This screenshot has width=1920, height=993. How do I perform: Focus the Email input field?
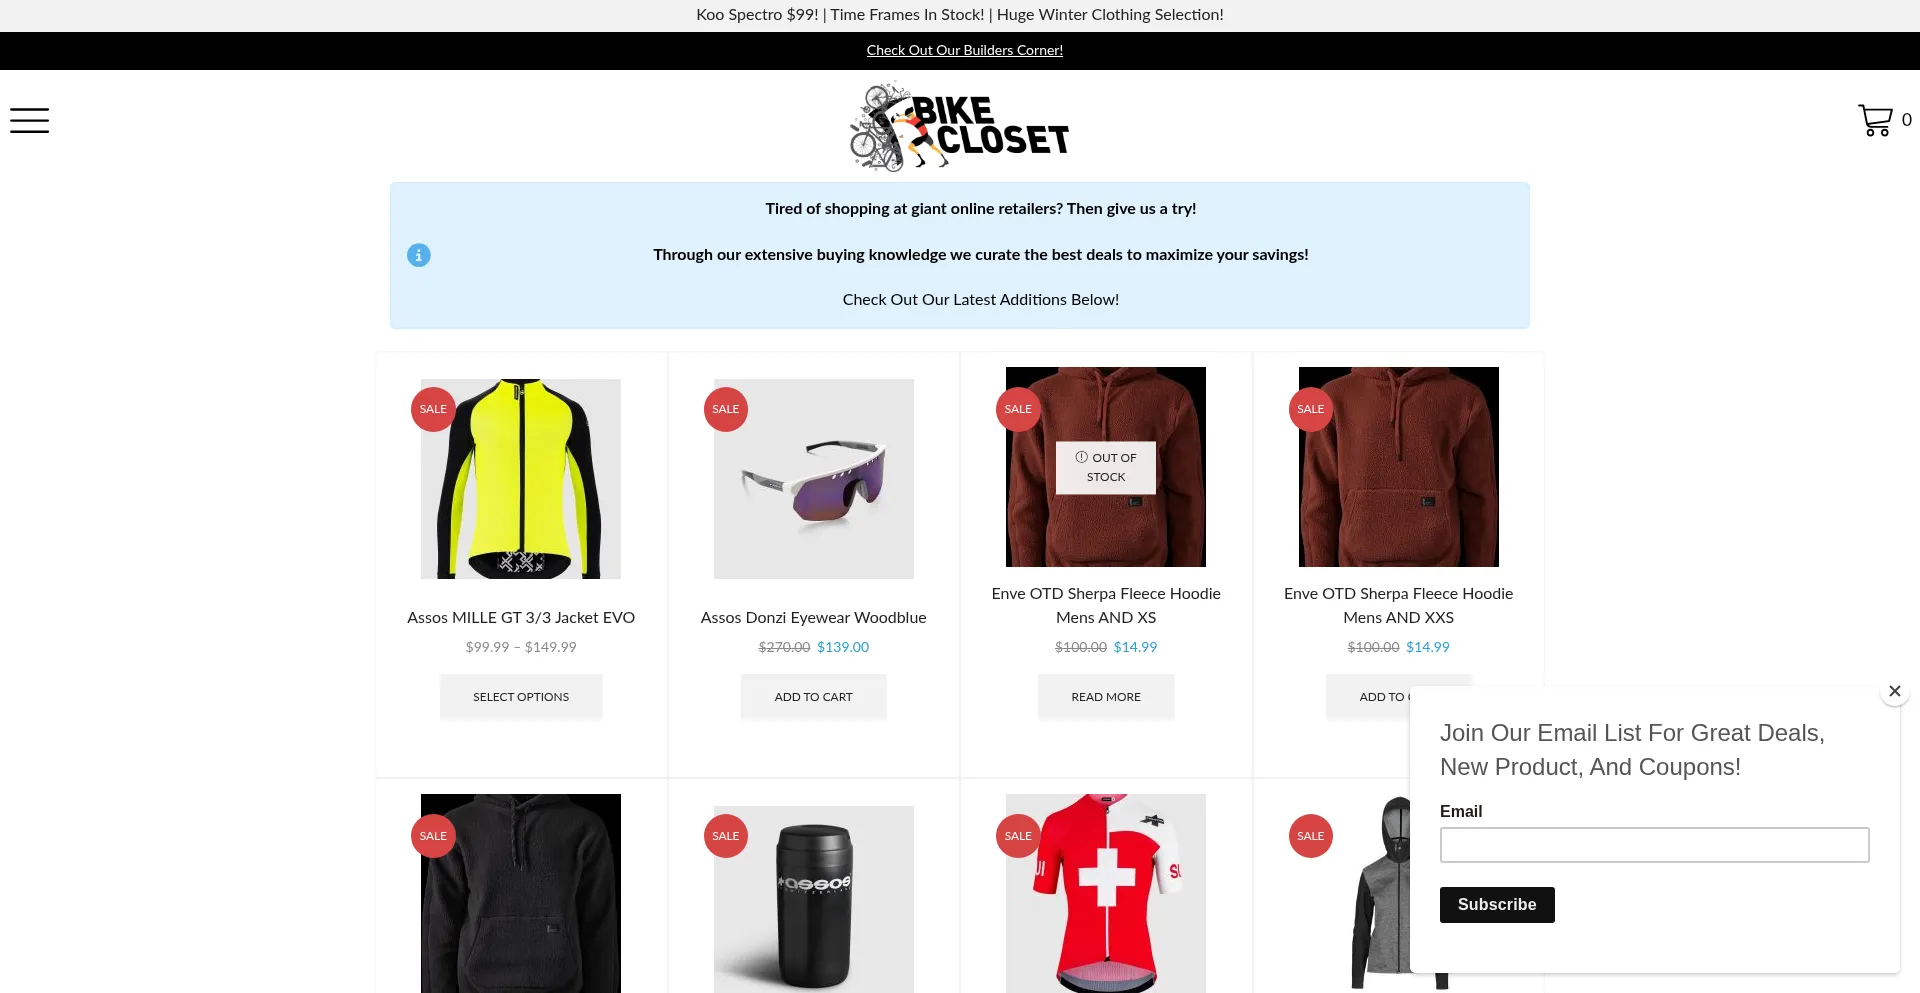(1655, 845)
